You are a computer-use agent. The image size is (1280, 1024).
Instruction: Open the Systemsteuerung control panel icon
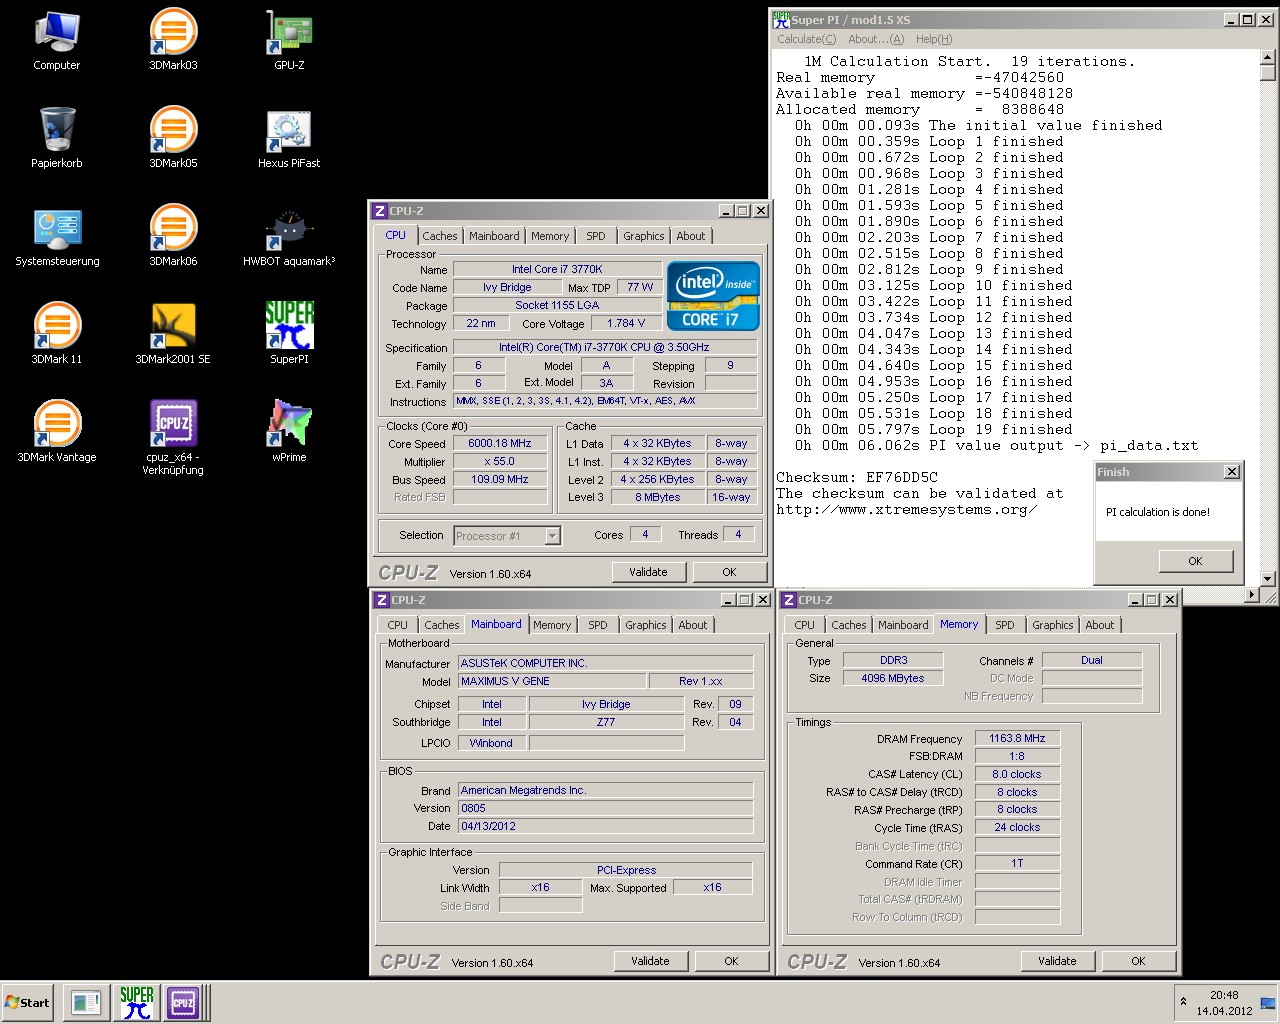(57, 235)
